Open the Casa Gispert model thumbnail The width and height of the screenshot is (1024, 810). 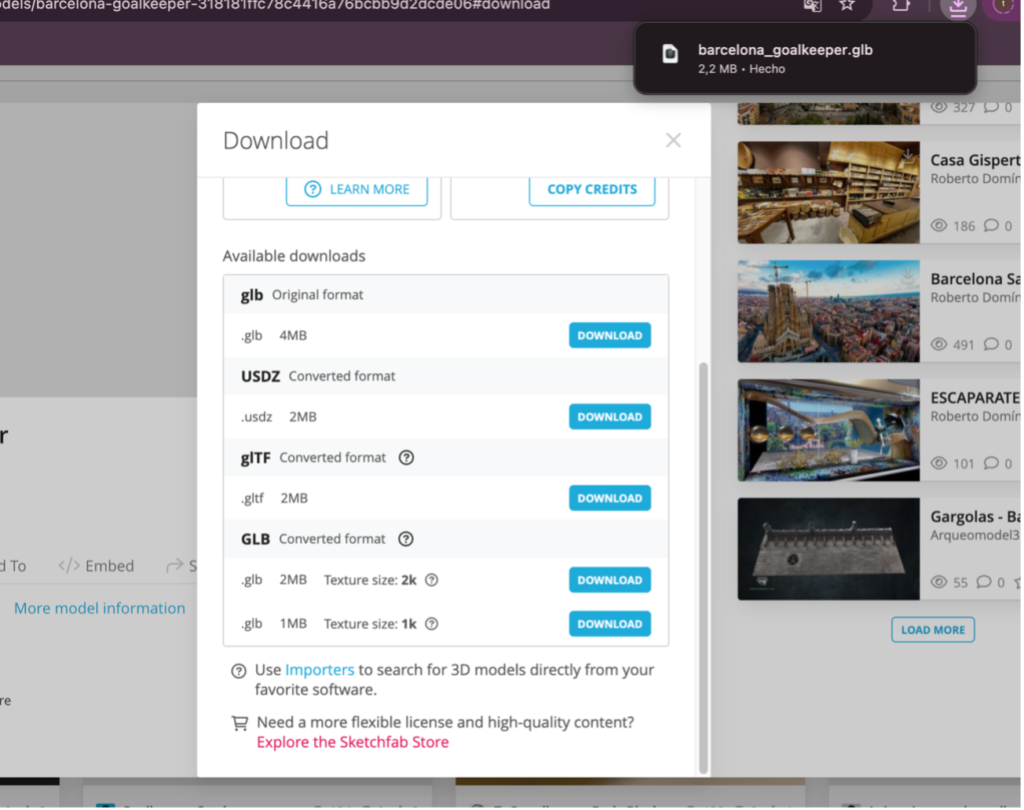(828, 192)
